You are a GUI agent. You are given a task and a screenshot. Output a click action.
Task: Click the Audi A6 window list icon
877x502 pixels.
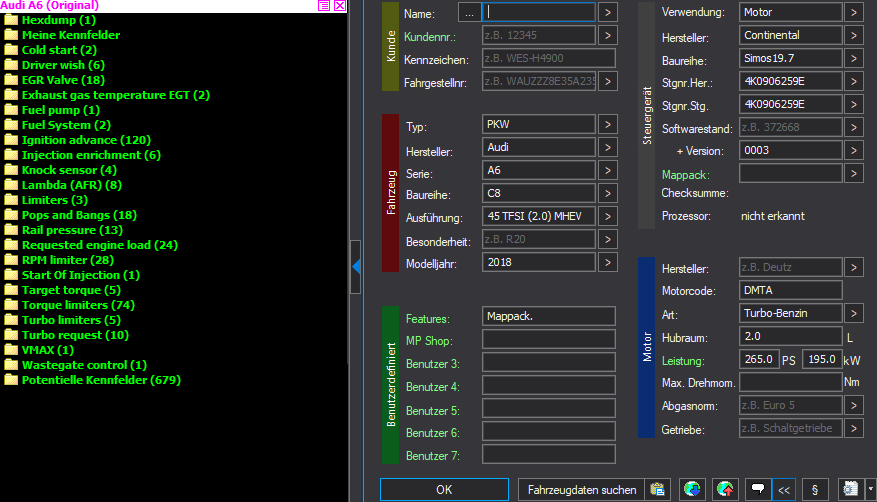pos(324,6)
